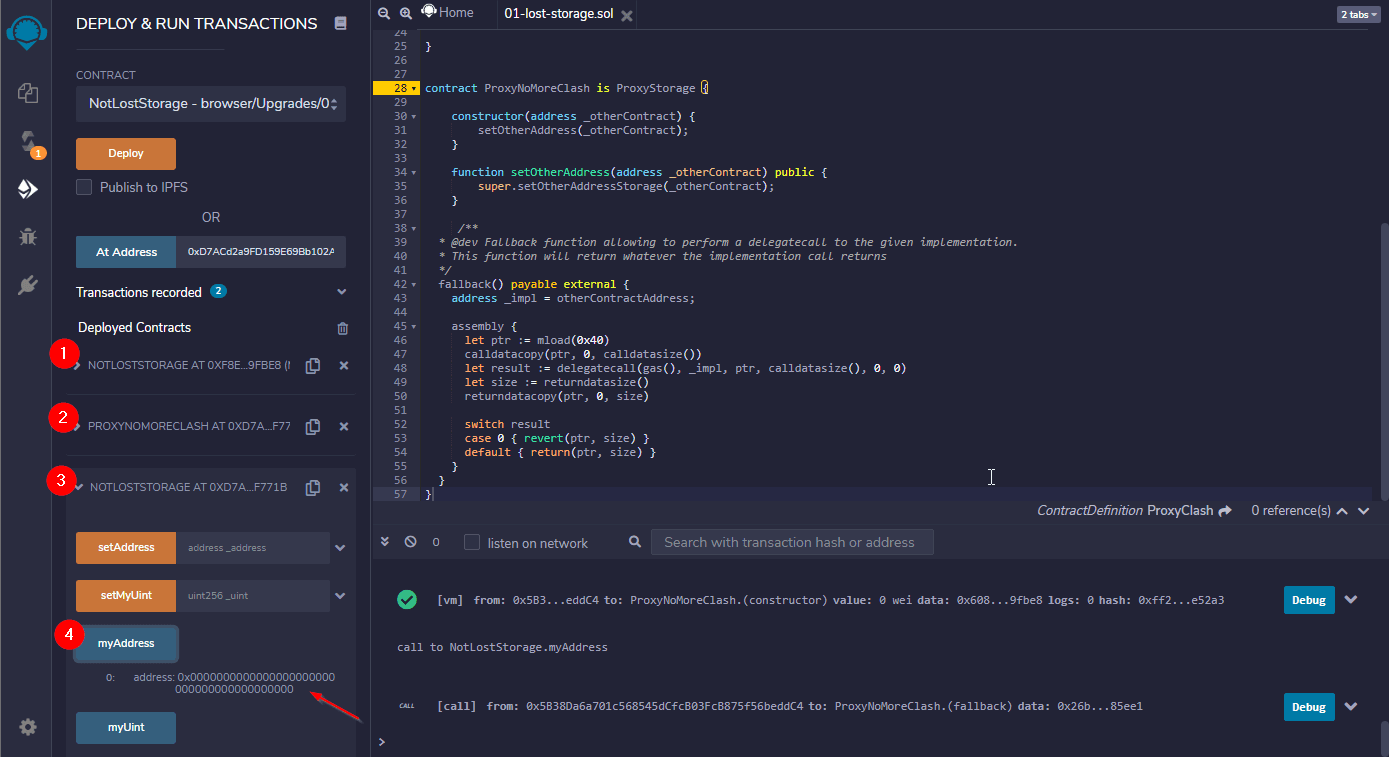Focus the setAddress address _address input
This screenshot has width=1389, height=757.
(x=253, y=548)
